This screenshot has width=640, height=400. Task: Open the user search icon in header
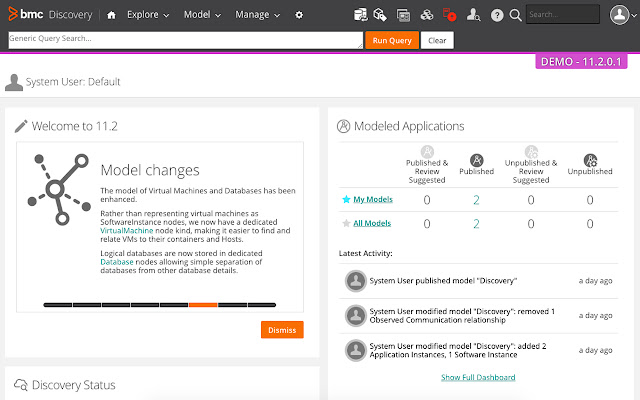point(473,15)
